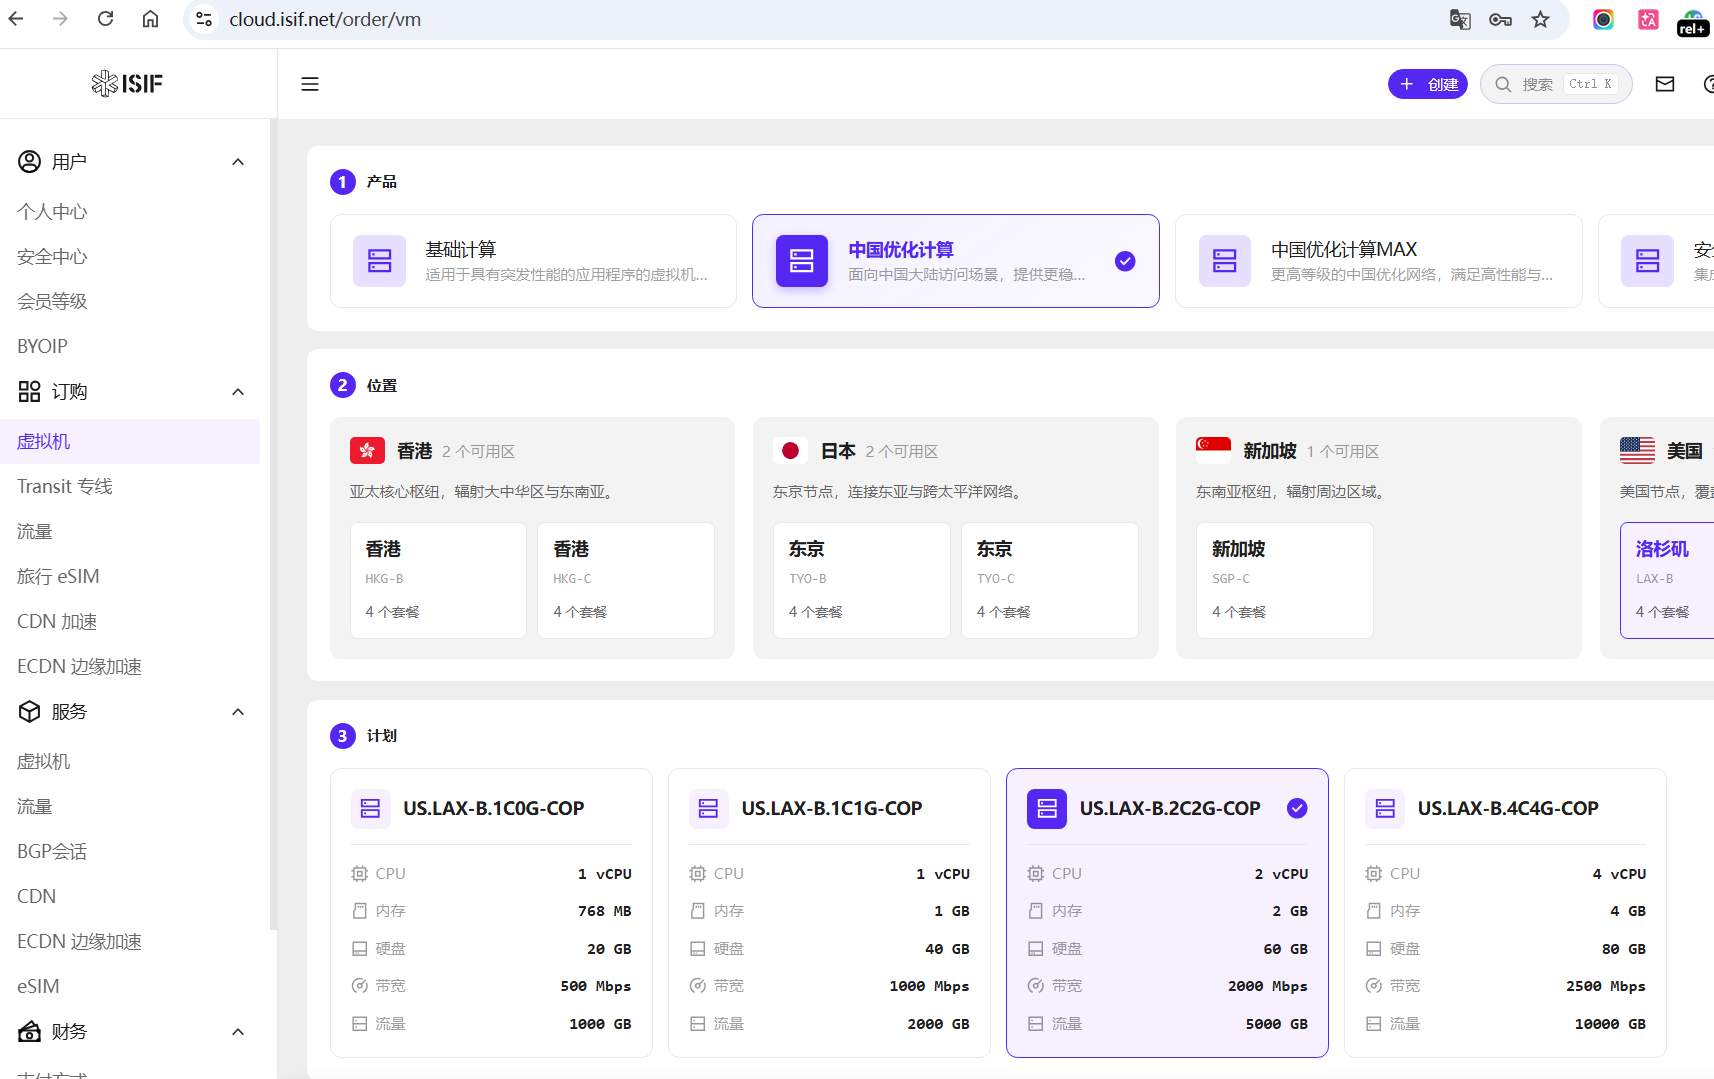Choose plan US.LAX-B.1C0G-COP

coord(491,913)
